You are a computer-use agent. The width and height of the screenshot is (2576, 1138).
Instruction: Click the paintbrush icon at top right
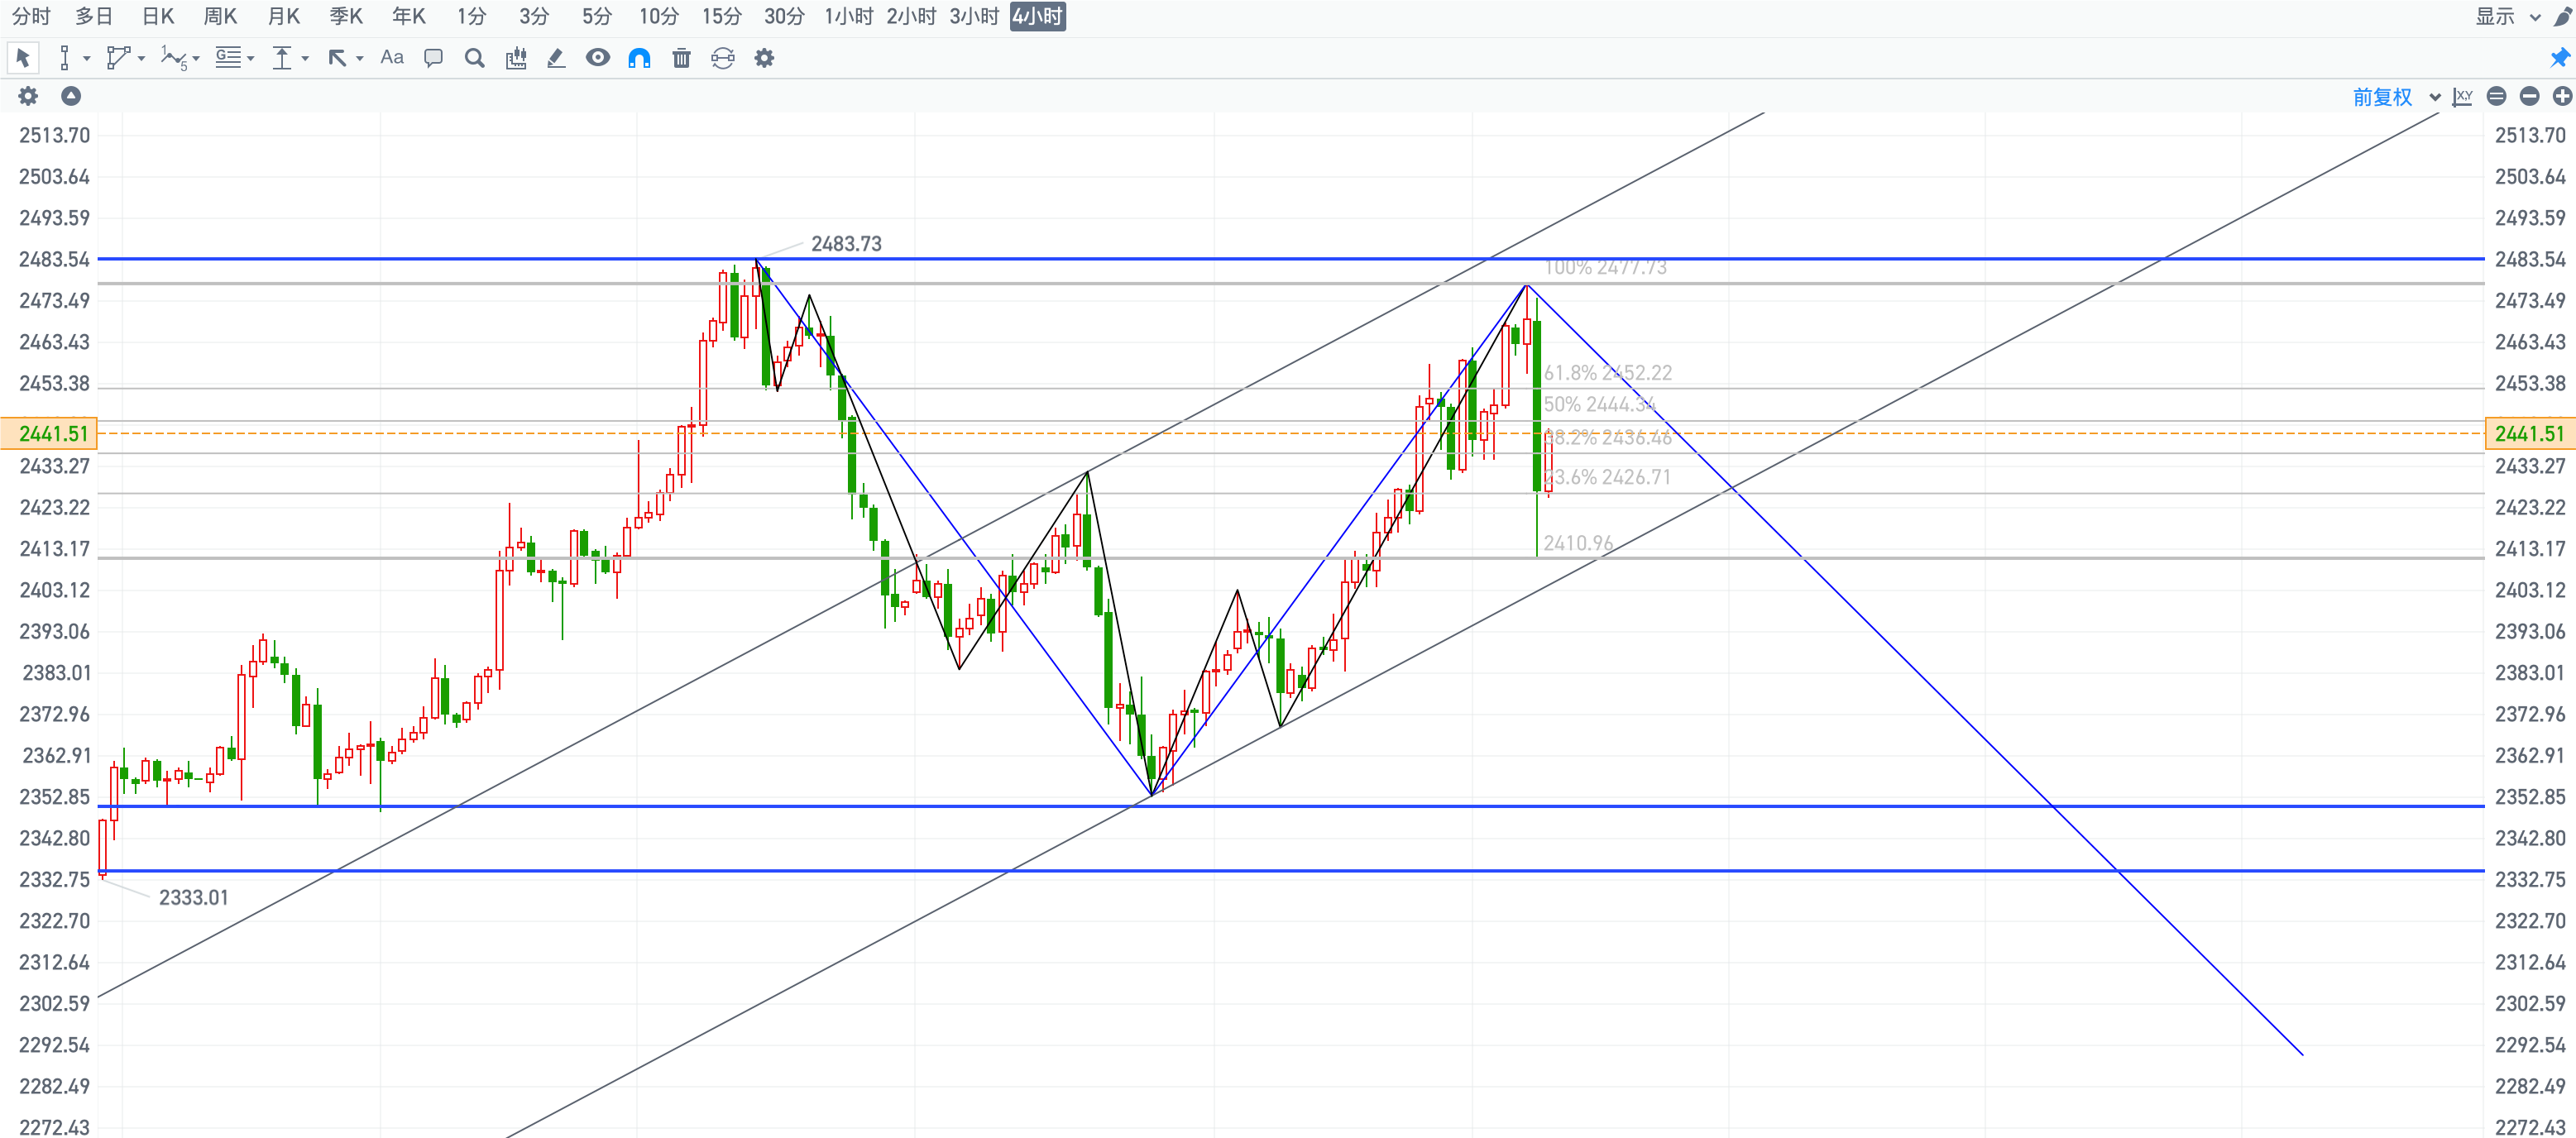[2561, 17]
